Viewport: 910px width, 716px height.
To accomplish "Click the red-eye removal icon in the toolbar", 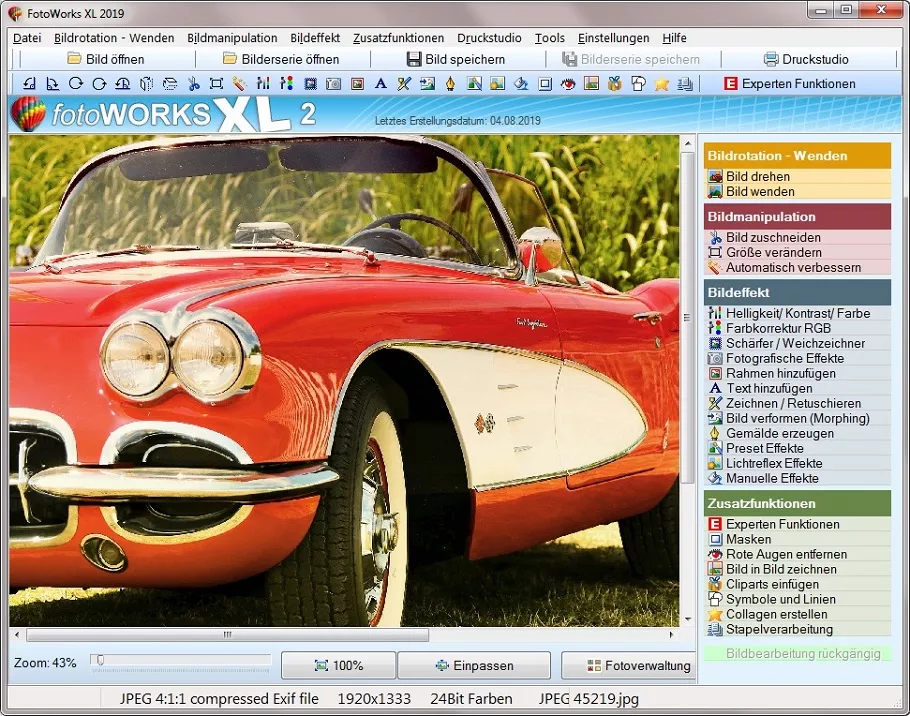I will pos(568,84).
